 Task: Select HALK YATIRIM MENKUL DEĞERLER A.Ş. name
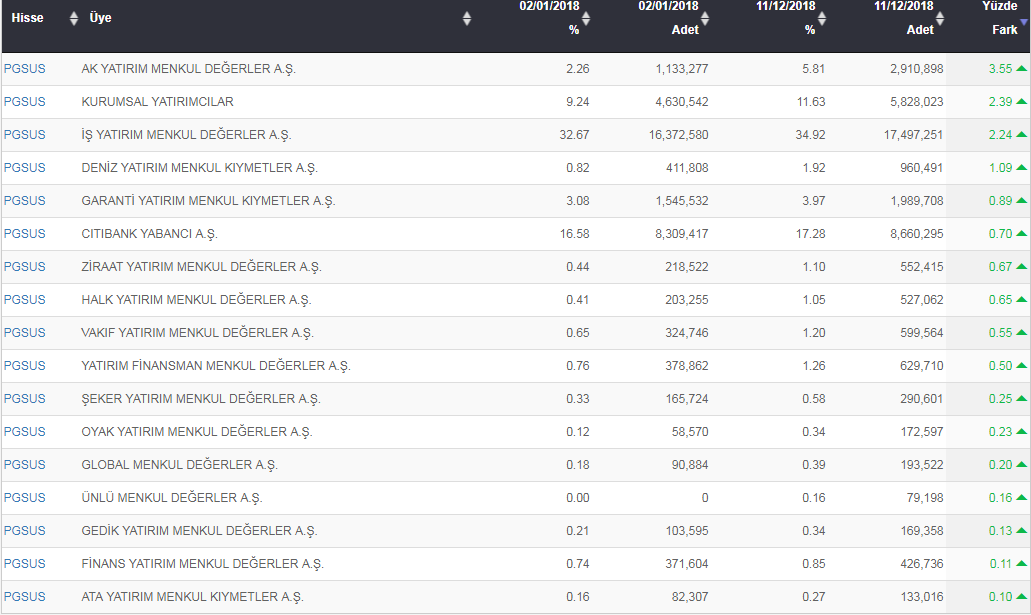point(196,300)
